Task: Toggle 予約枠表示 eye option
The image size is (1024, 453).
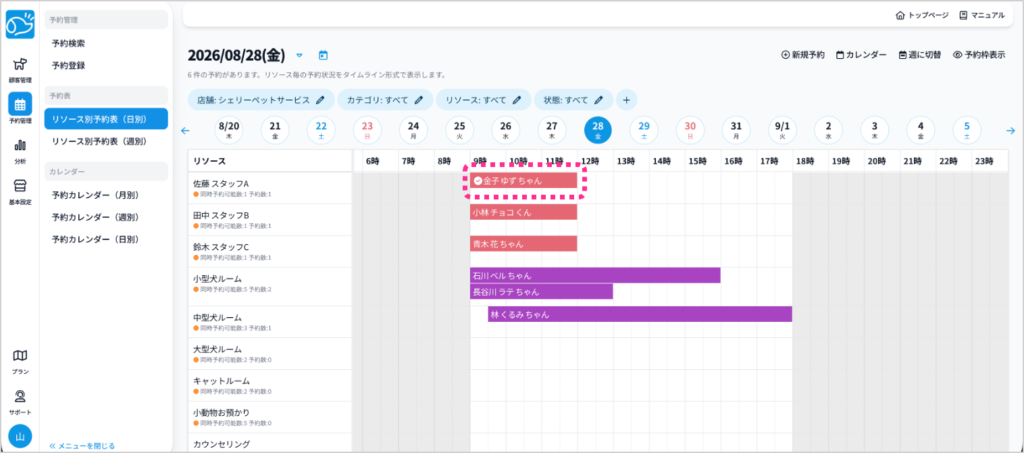Action: tap(978, 55)
